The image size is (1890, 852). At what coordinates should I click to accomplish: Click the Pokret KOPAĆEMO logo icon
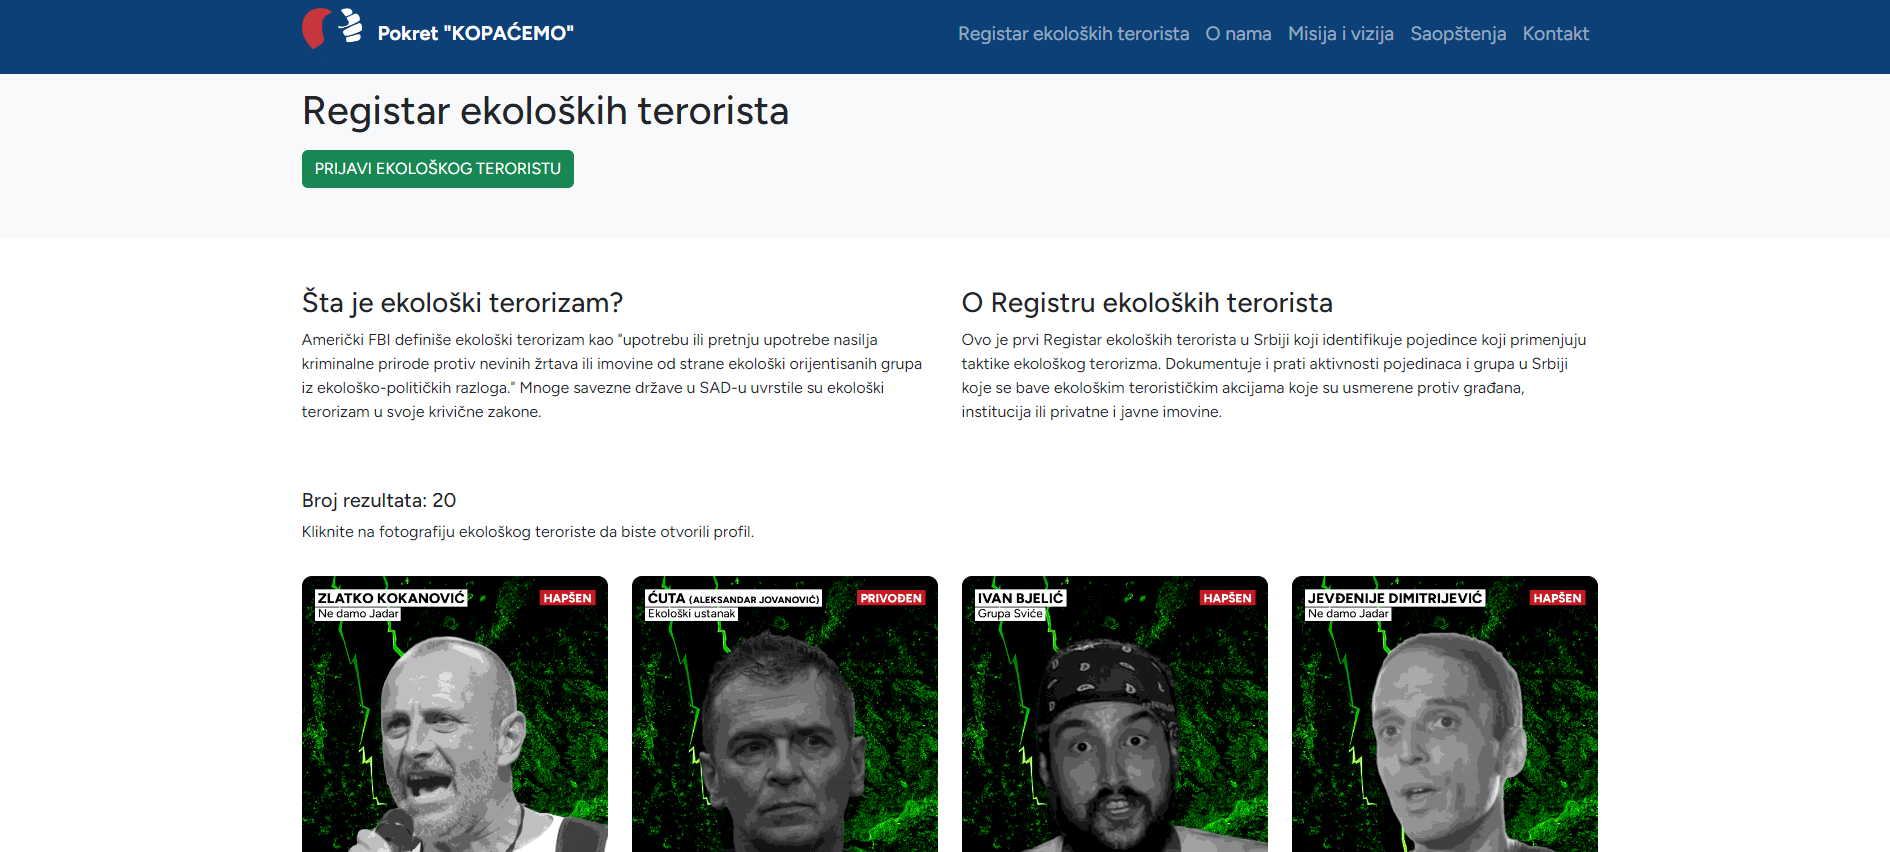332,28
